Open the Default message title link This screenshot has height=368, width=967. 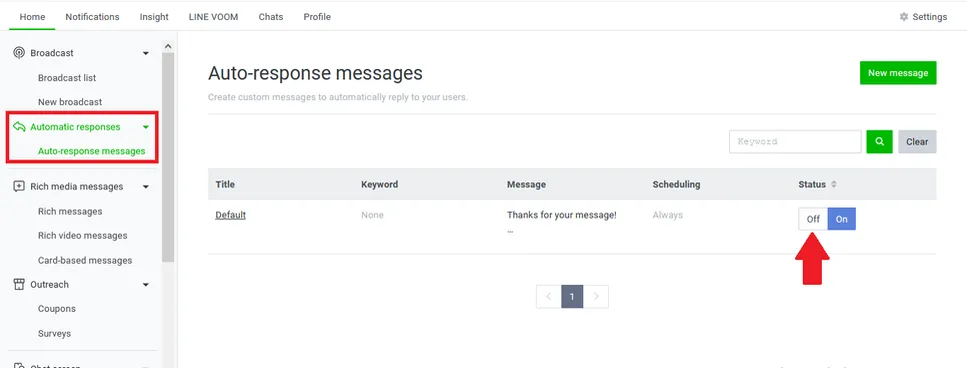coord(231,215)
